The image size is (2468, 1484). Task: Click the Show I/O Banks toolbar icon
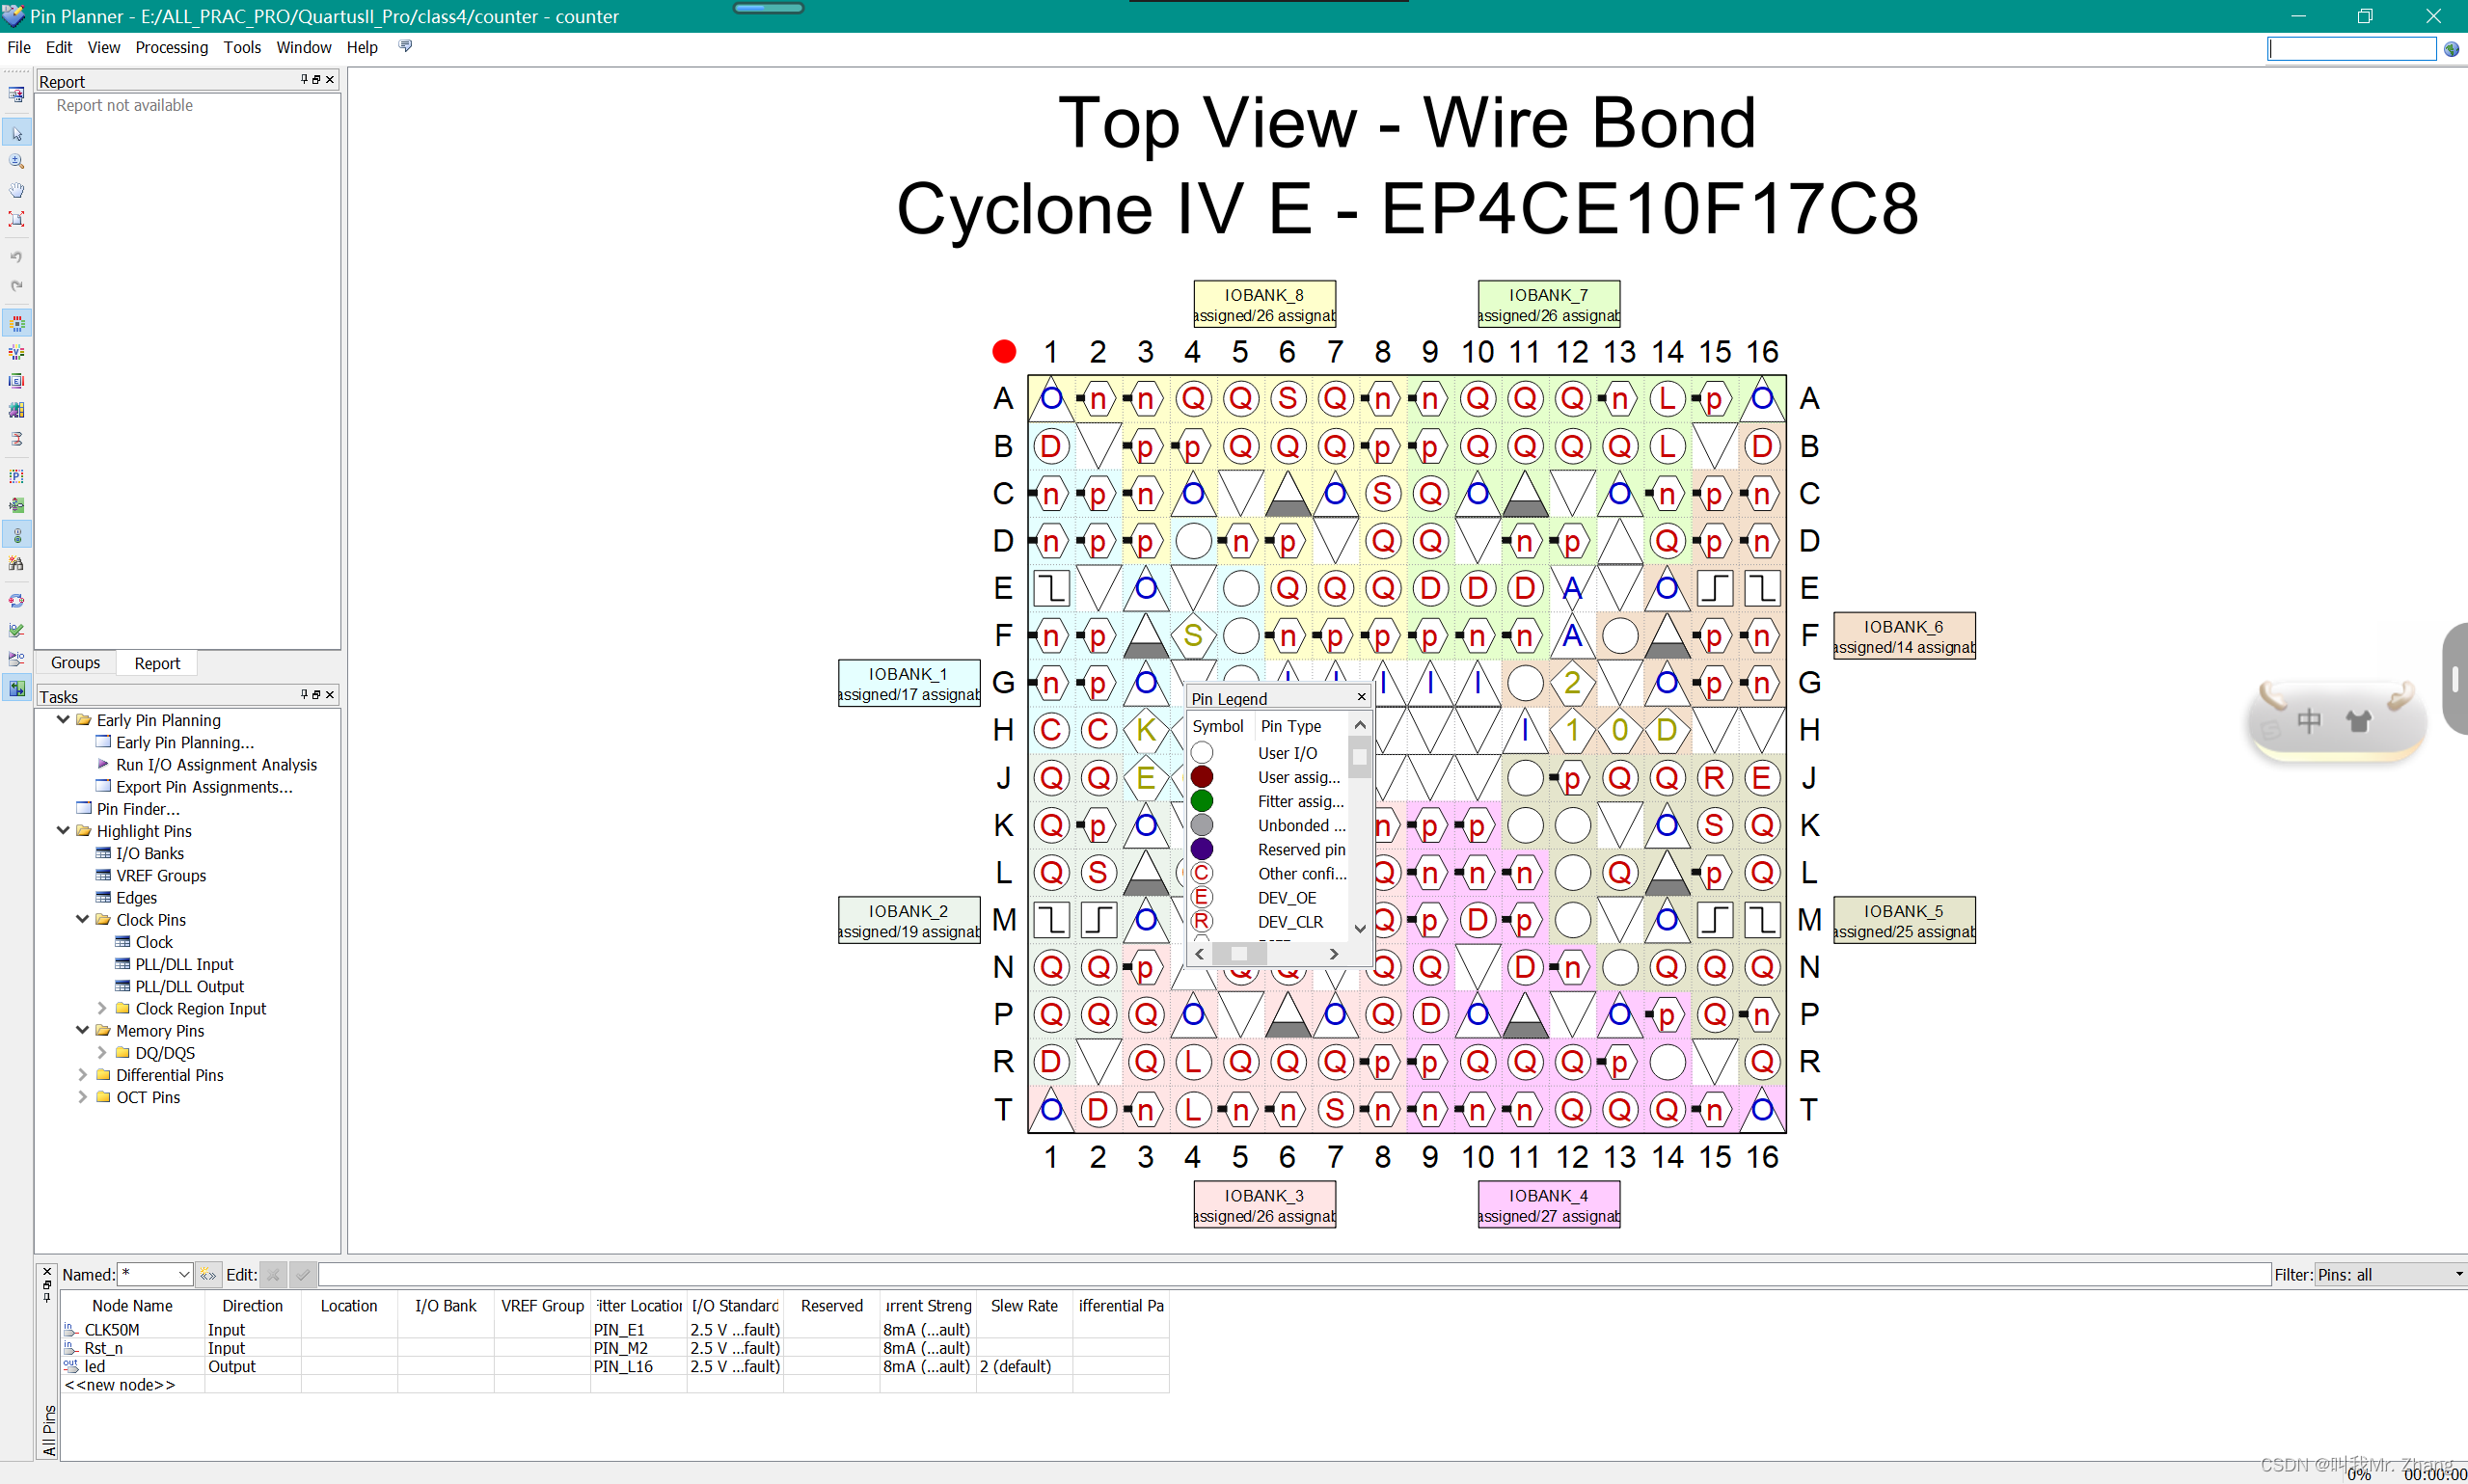17,323
